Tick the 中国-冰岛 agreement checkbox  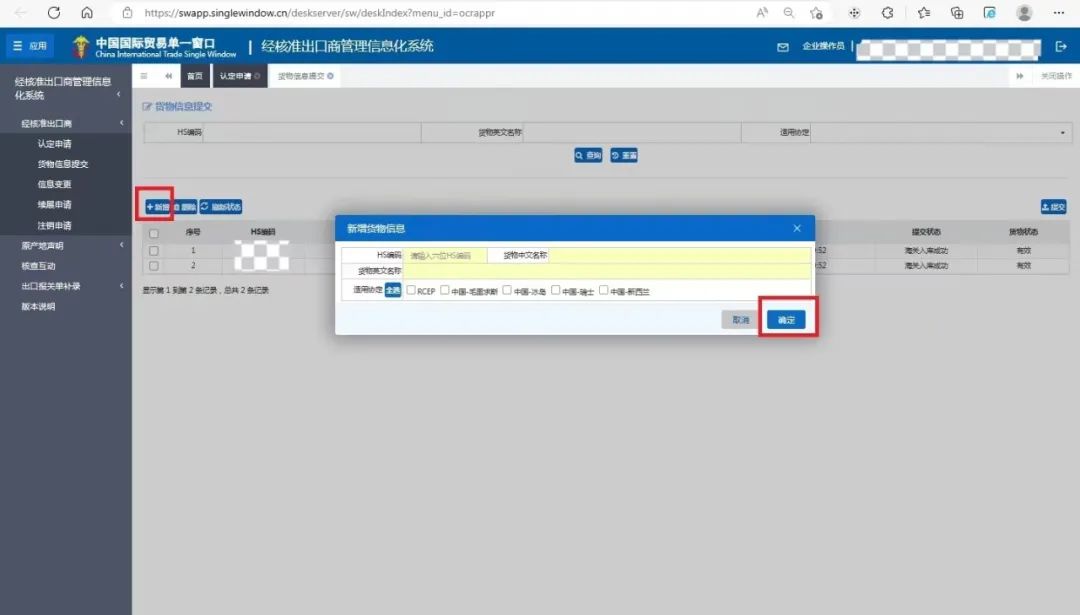click(x=507, y=290)
